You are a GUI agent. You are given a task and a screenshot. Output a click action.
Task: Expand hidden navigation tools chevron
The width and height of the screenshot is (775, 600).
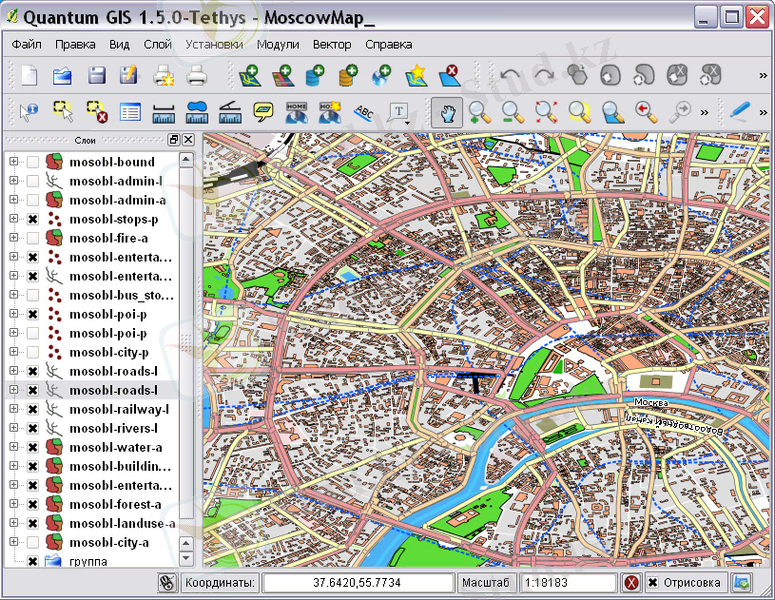[704, 113]
